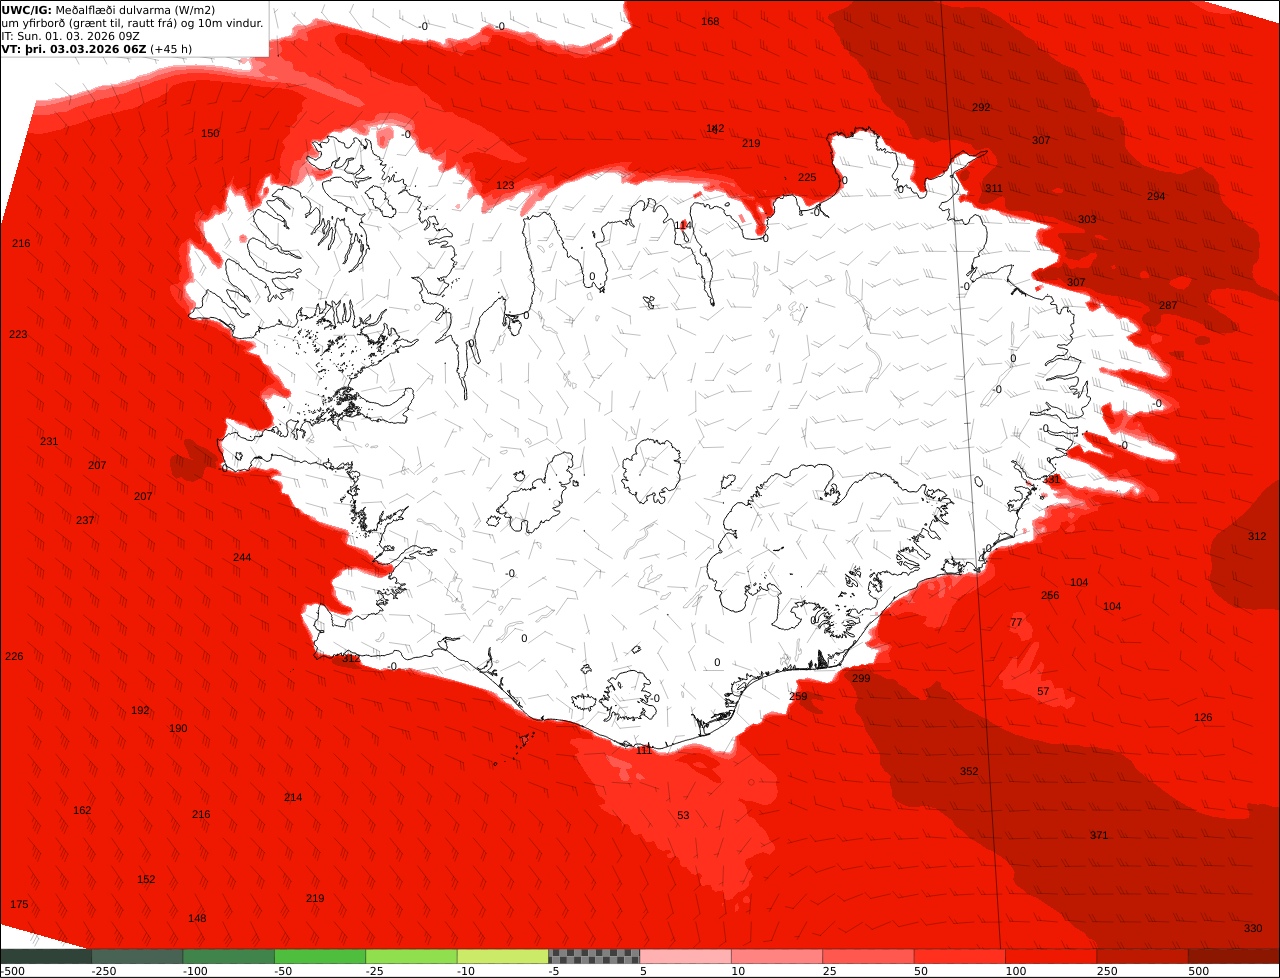Select the pink legend swatch between 10 and 25

coord(777,956)
